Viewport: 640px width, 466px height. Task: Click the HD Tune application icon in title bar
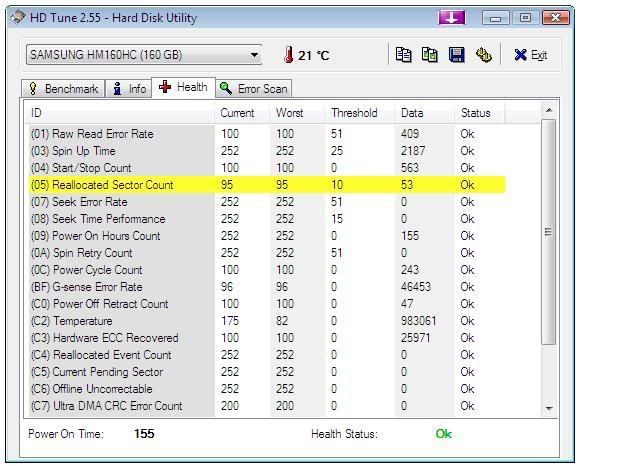pos(18,18)
